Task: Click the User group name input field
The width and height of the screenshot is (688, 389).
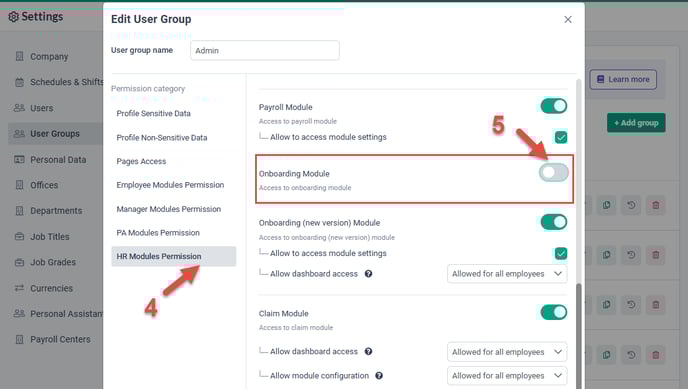Action: 265,50
